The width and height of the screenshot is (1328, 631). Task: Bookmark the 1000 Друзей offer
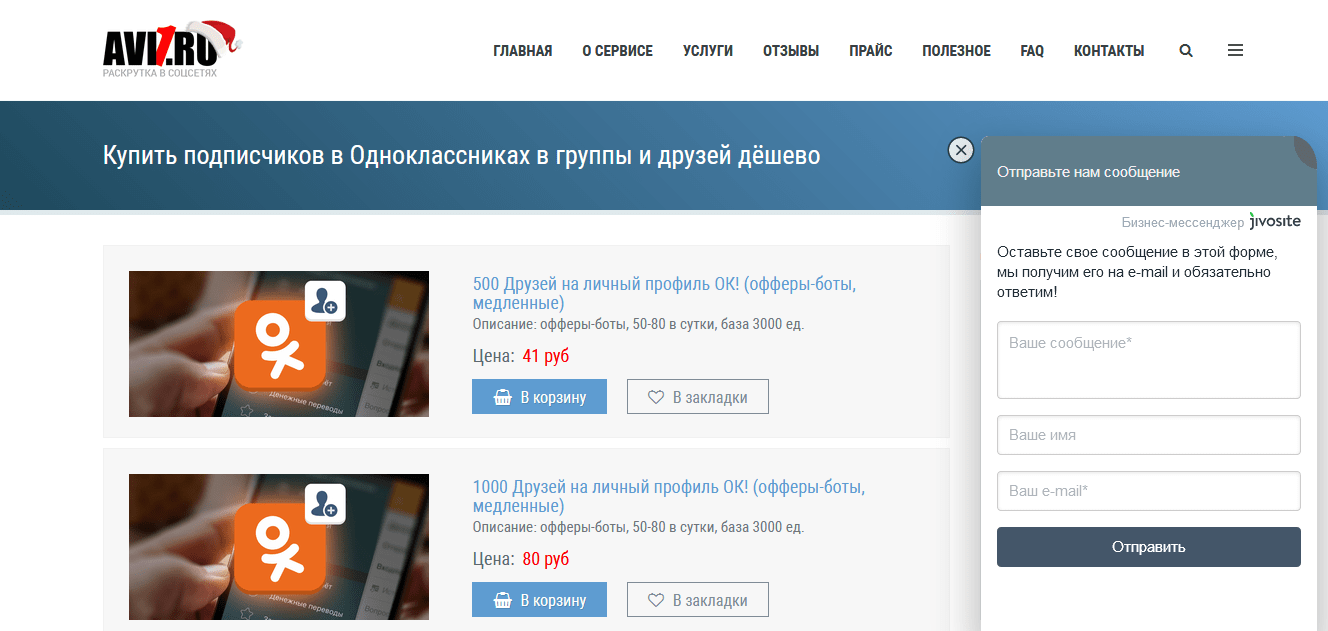pos(698,600)
